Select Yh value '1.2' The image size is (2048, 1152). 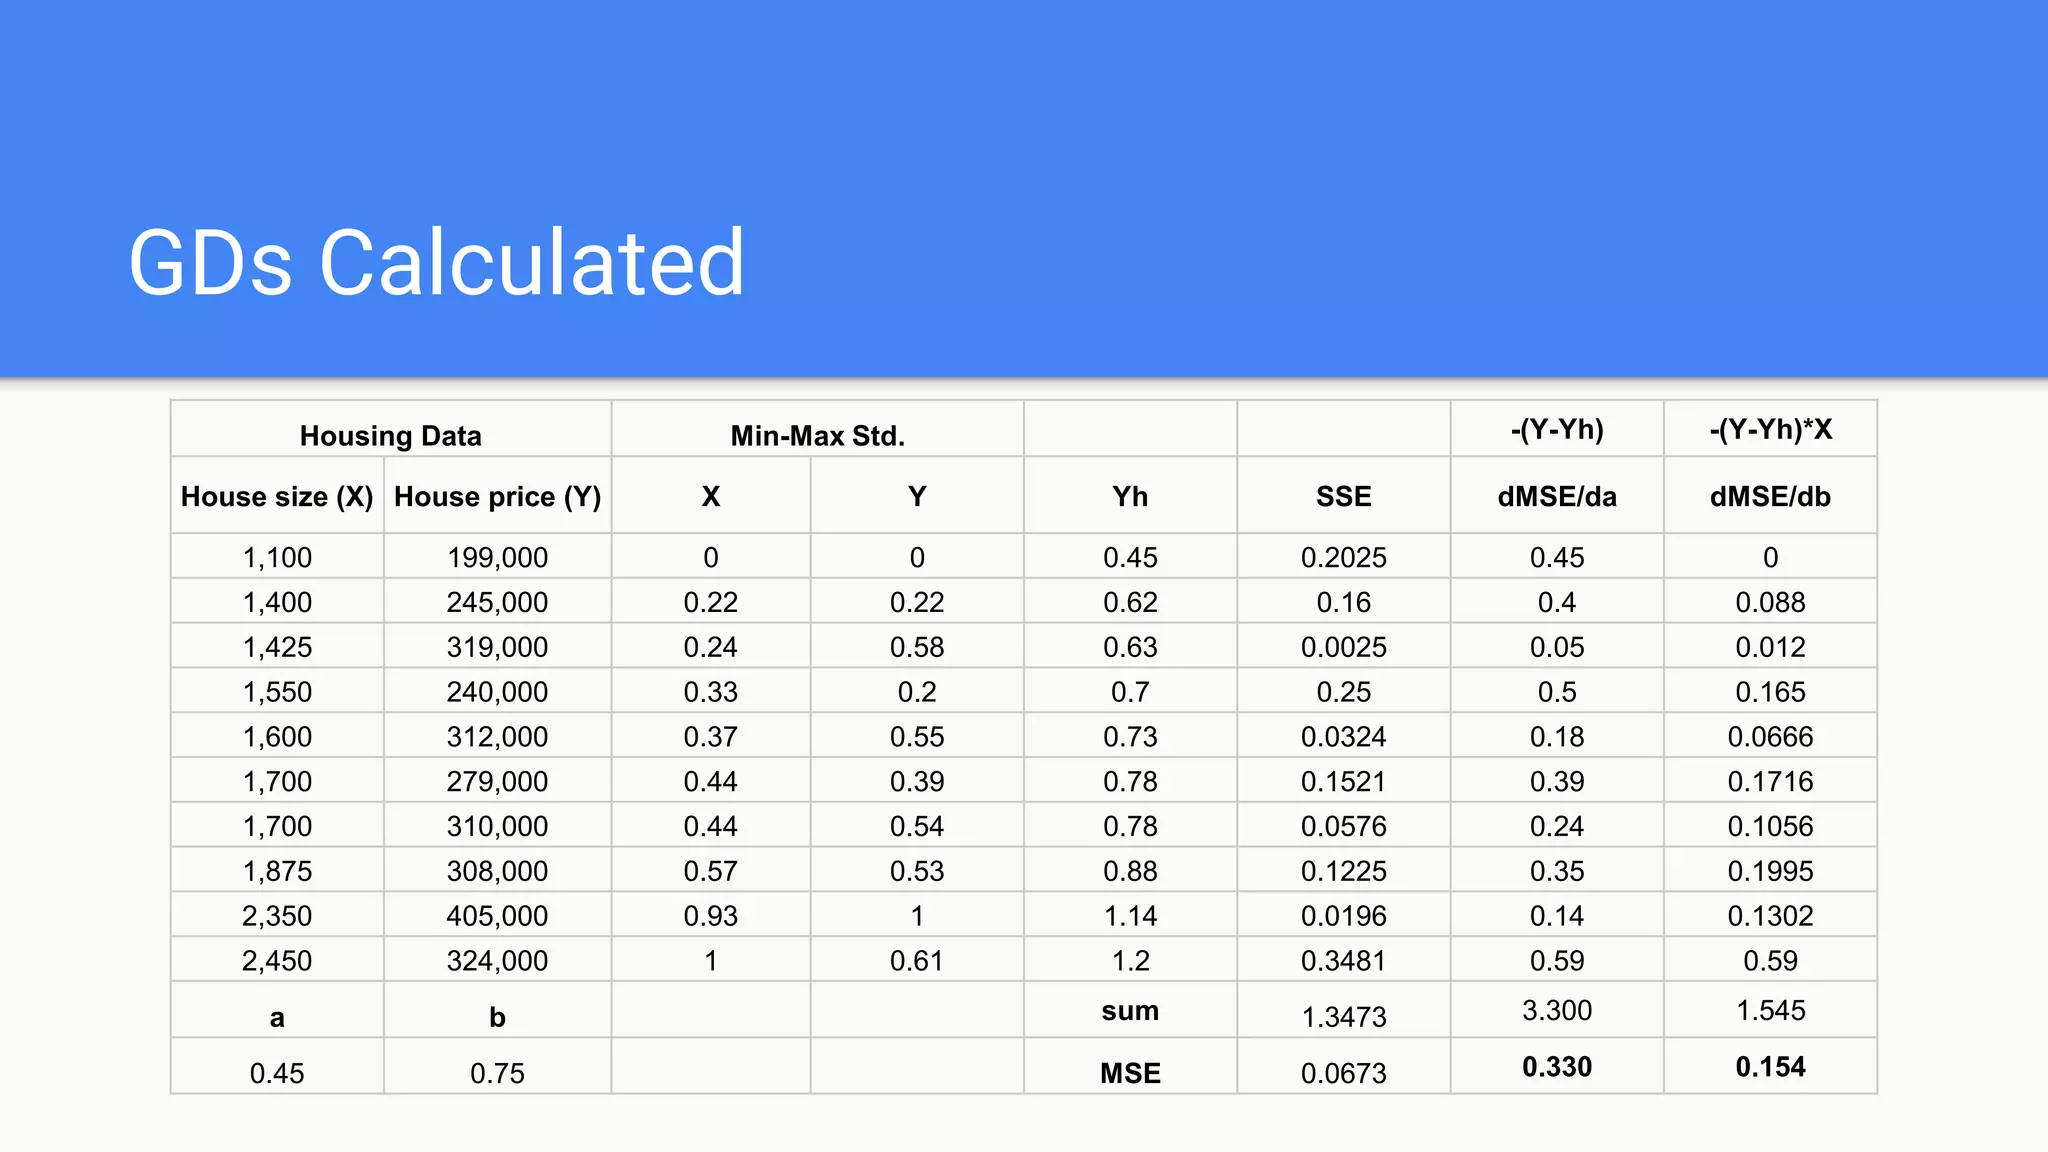[1130, 961]
